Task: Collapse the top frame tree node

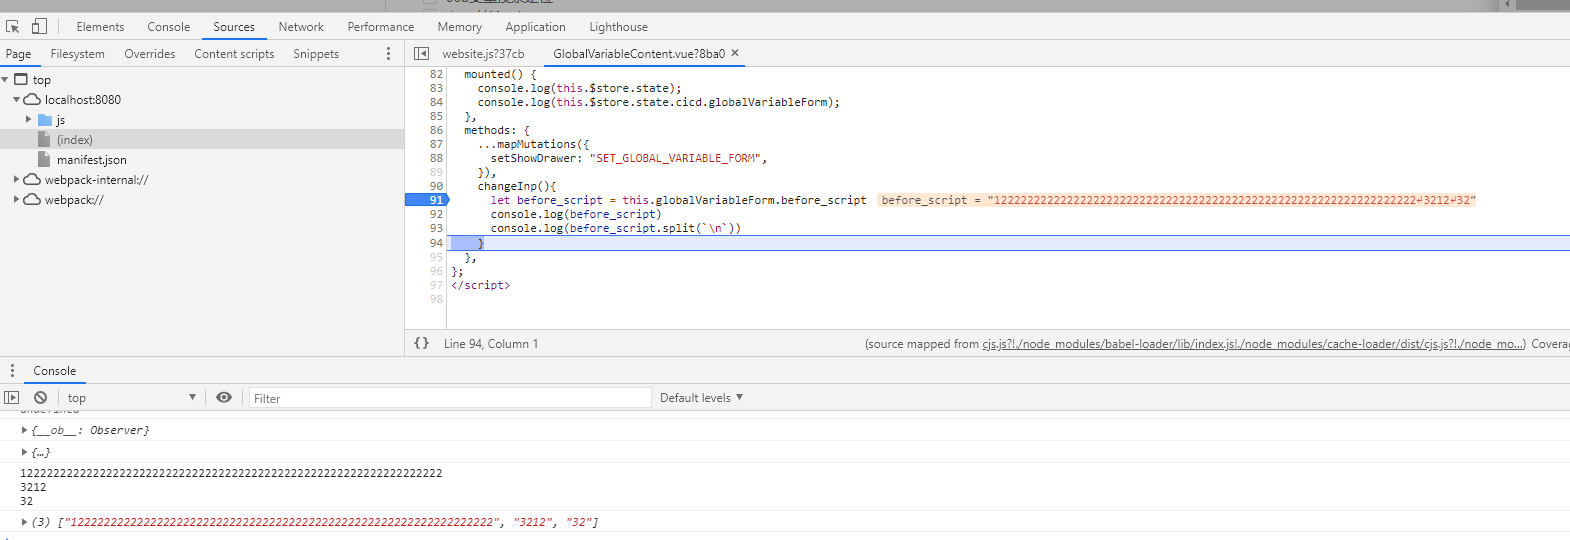Action: click(5, 80)
